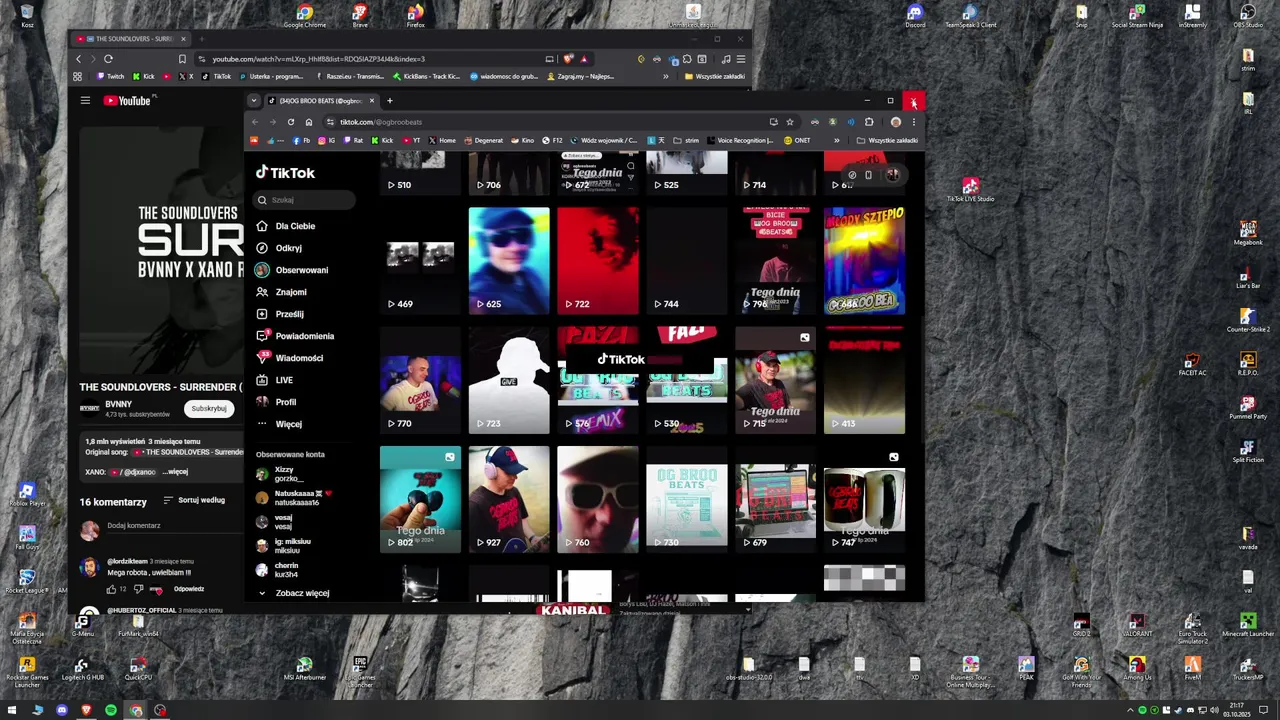Viewport: 1280px width, 720px height.
Task: Open VALORANT desktop shortcut
Action: click(x=1137, y=626)
